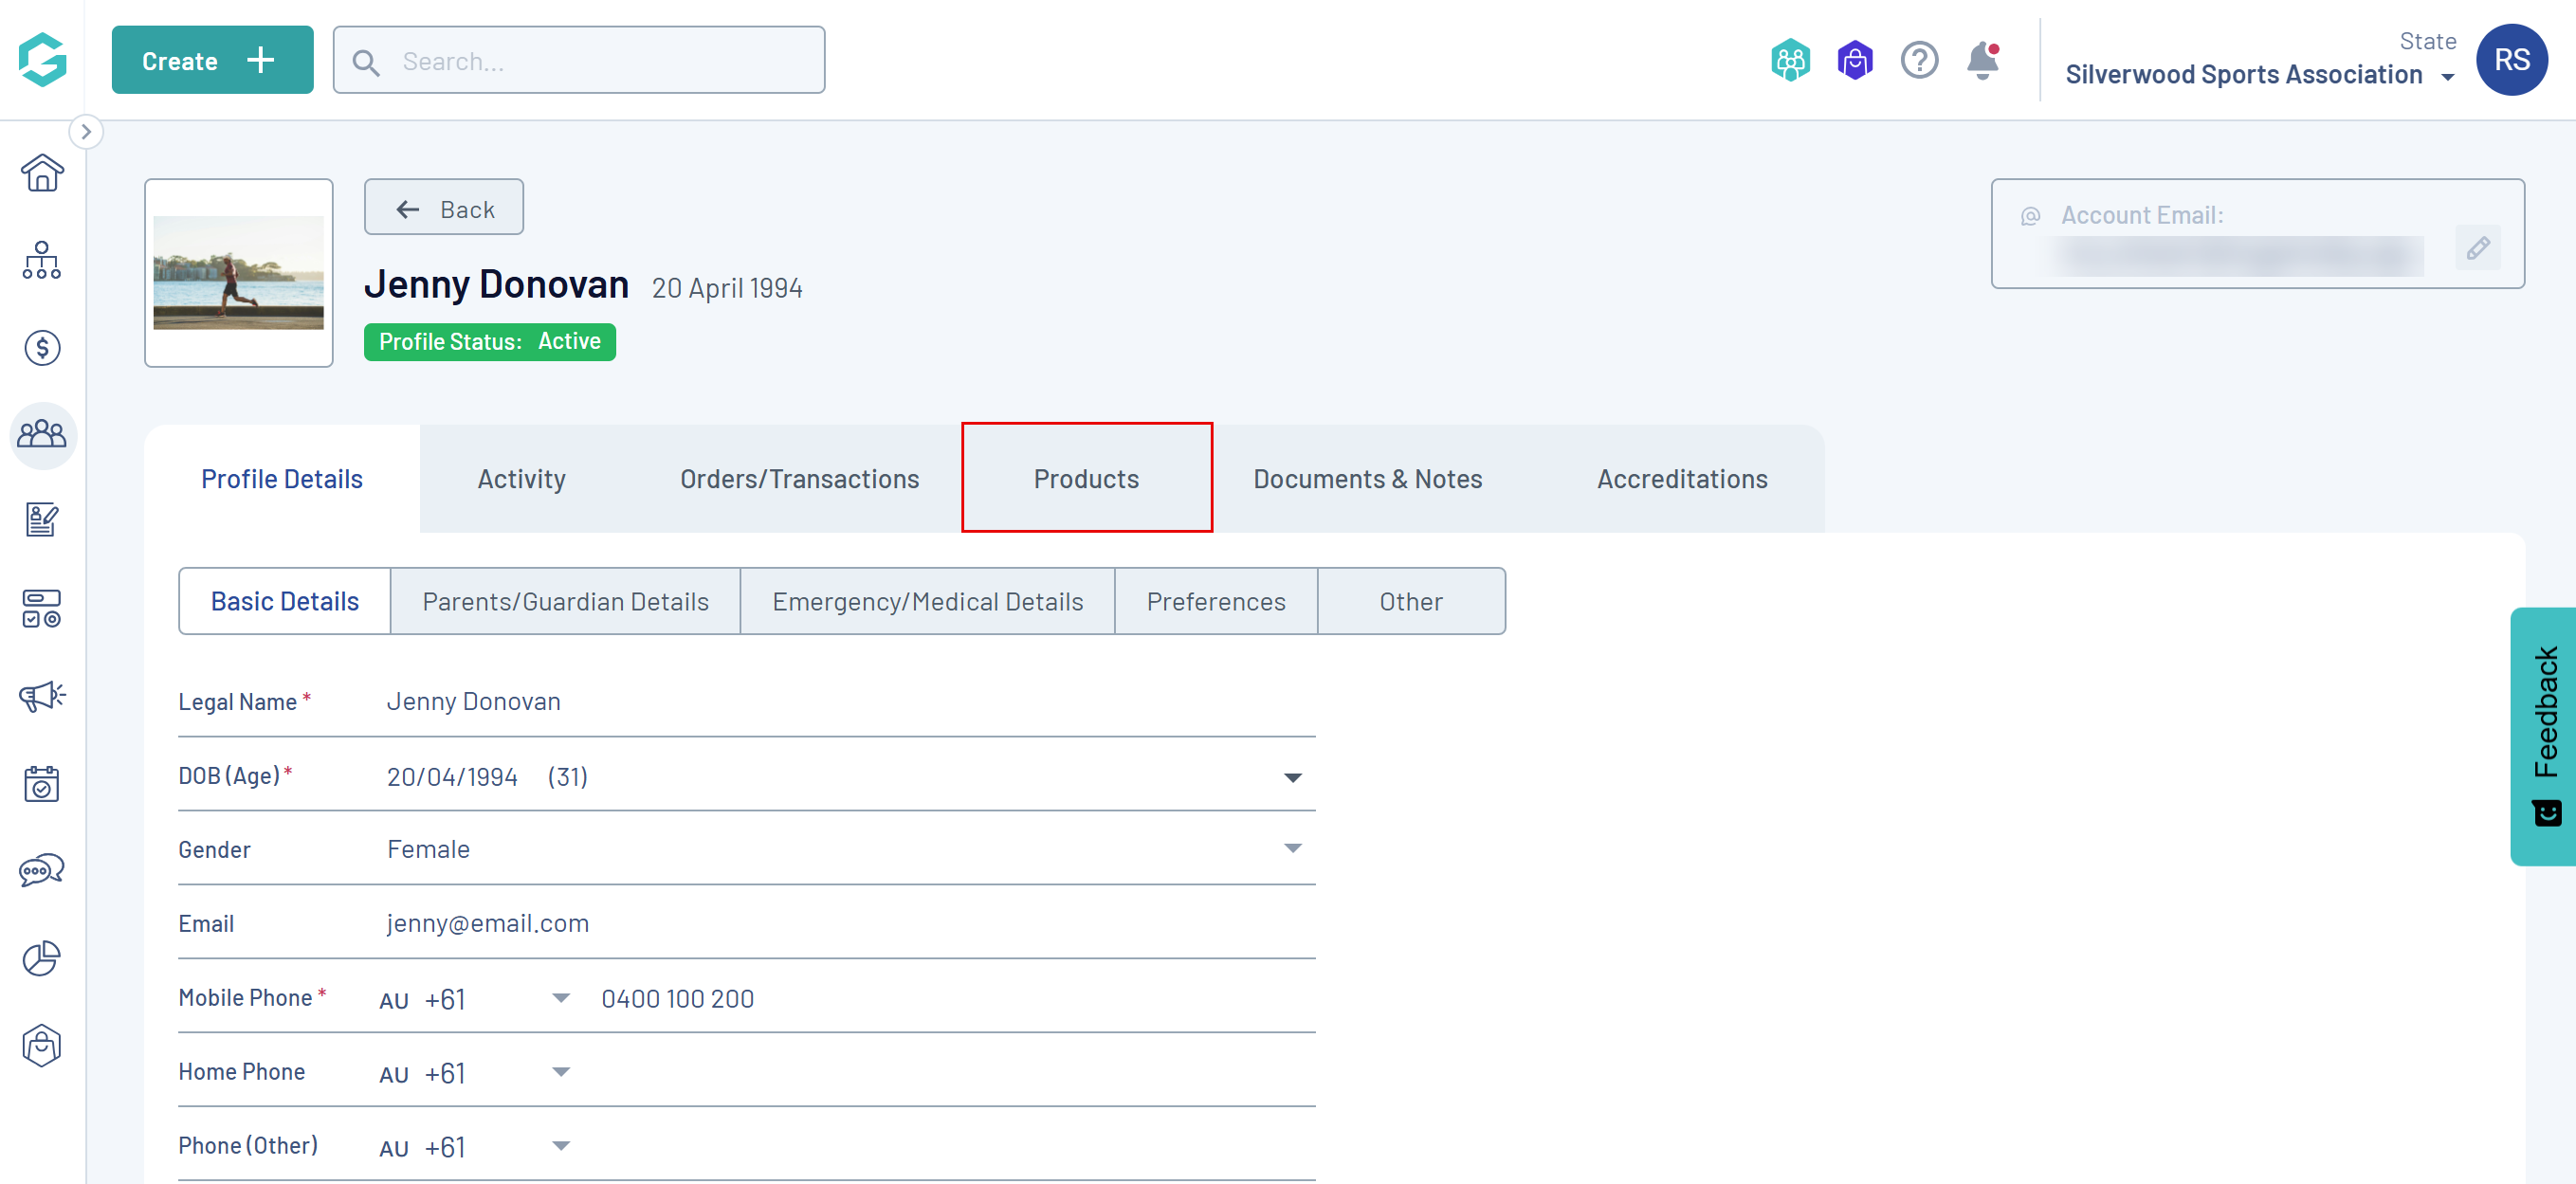Open the pie chart reports icon
This screenshot has height=1184, width=2576.
coord(42,958)
